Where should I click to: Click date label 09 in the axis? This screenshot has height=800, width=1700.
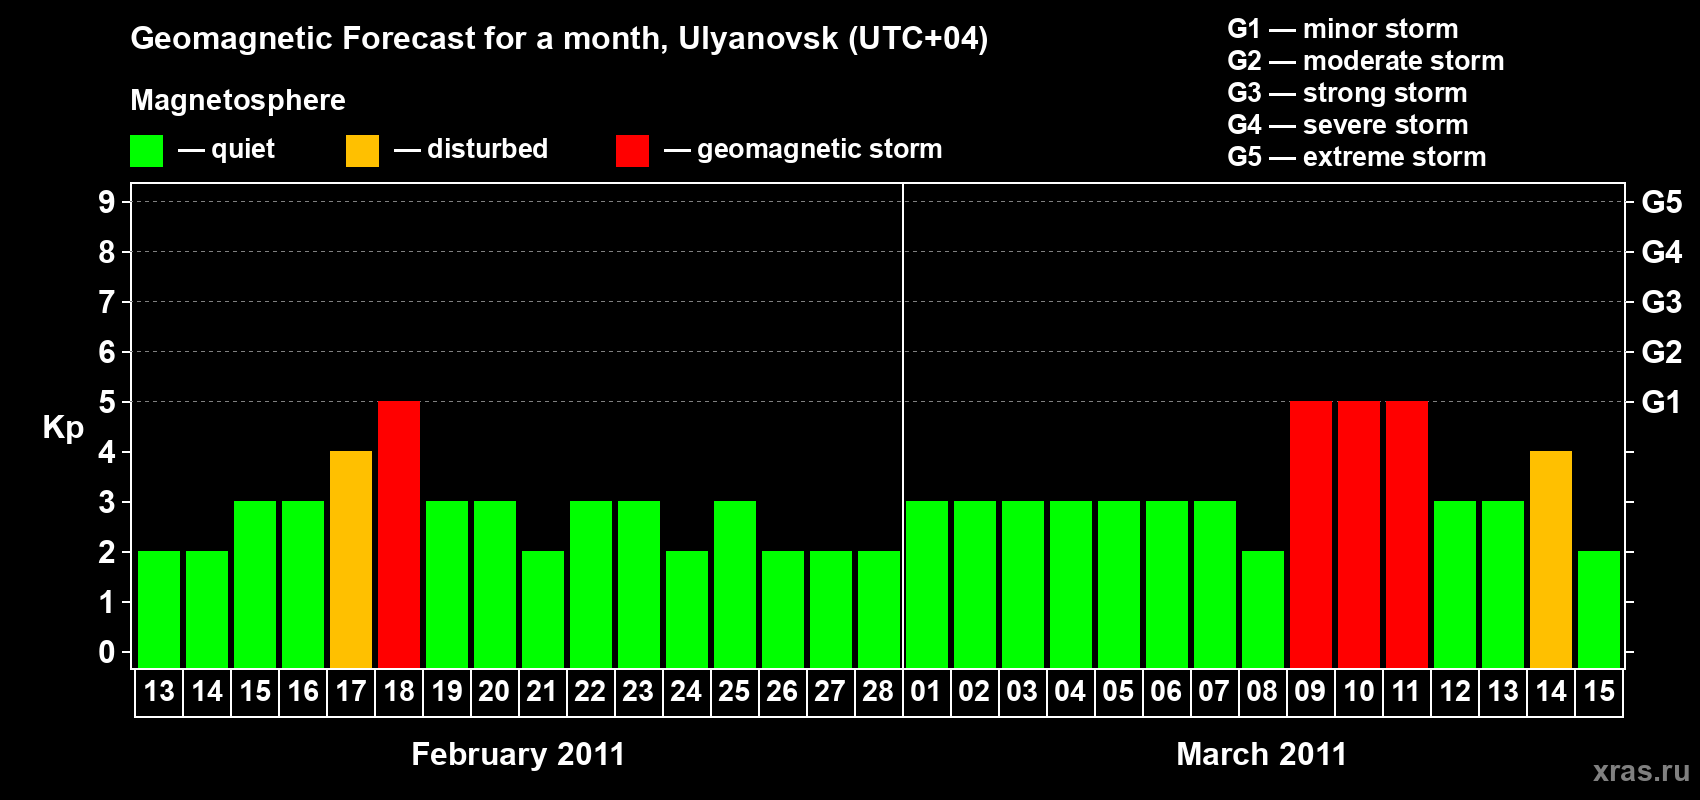click(1311, 692)
